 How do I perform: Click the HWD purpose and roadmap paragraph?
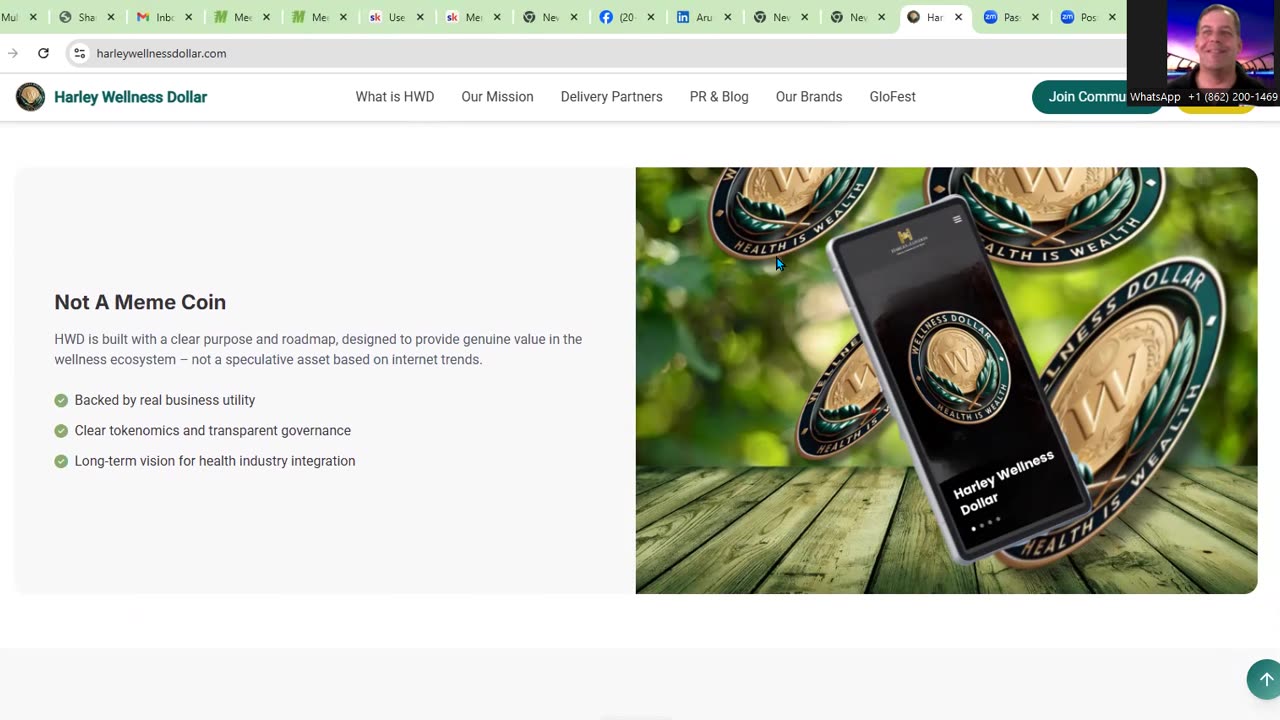click(318, 349)
